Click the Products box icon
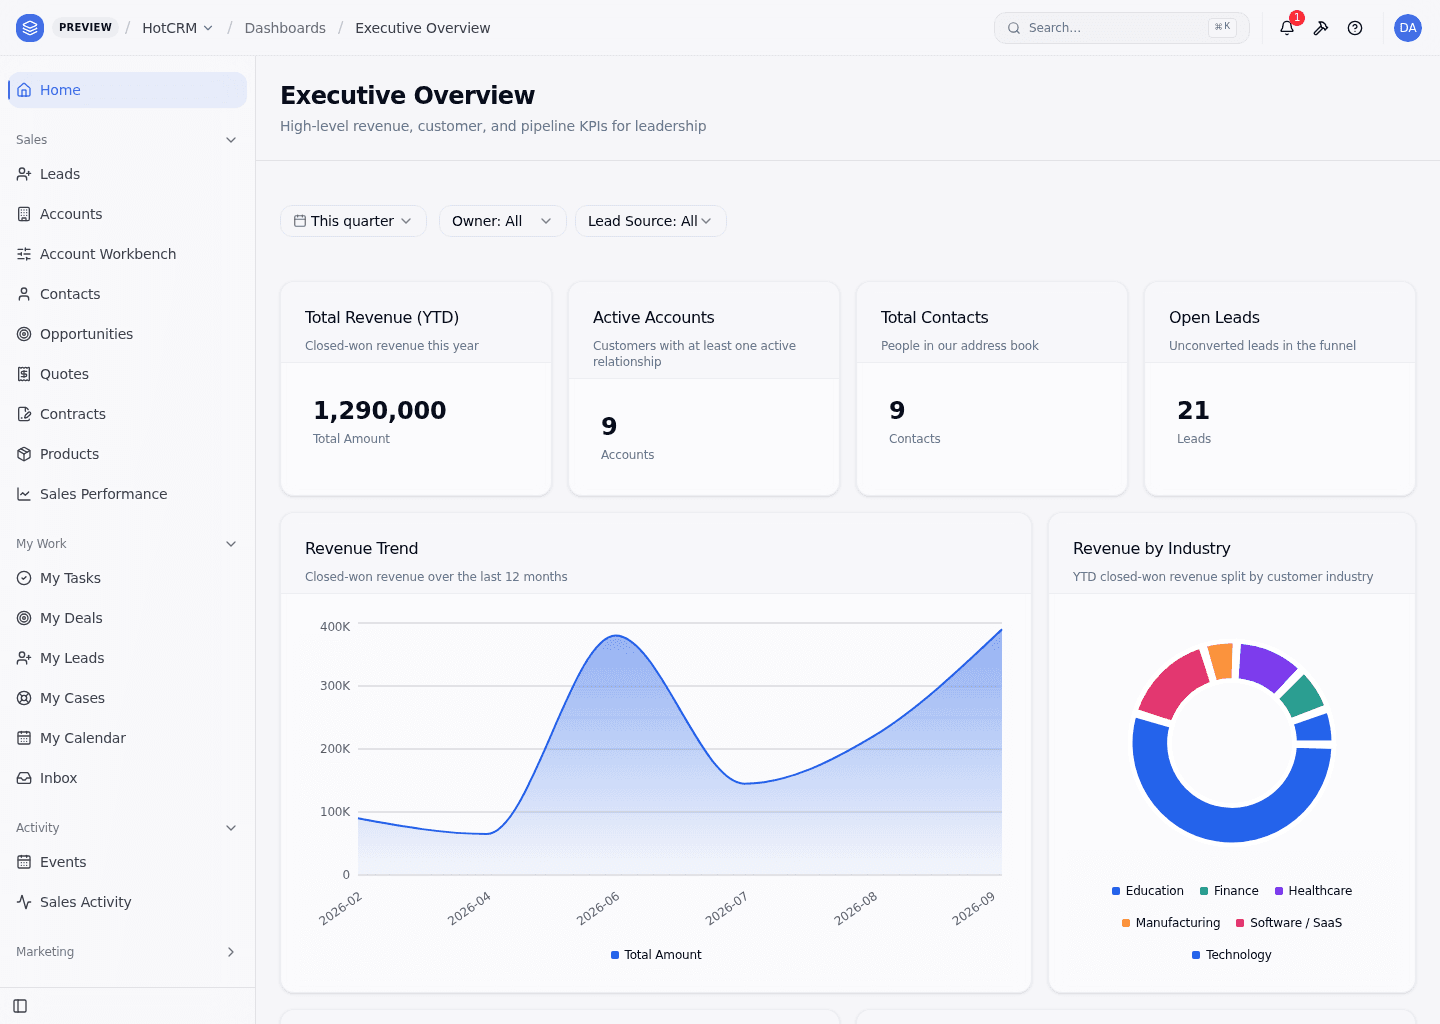 tap(24, 454)
